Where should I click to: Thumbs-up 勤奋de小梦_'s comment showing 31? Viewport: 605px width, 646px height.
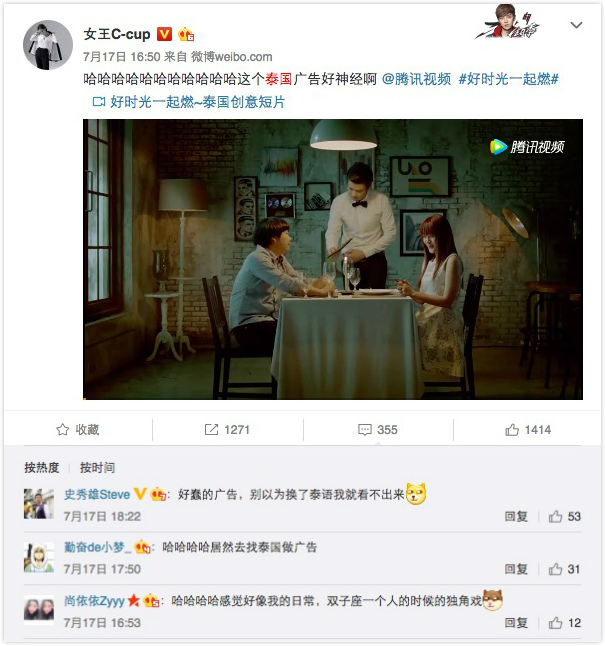coord(564,569)
